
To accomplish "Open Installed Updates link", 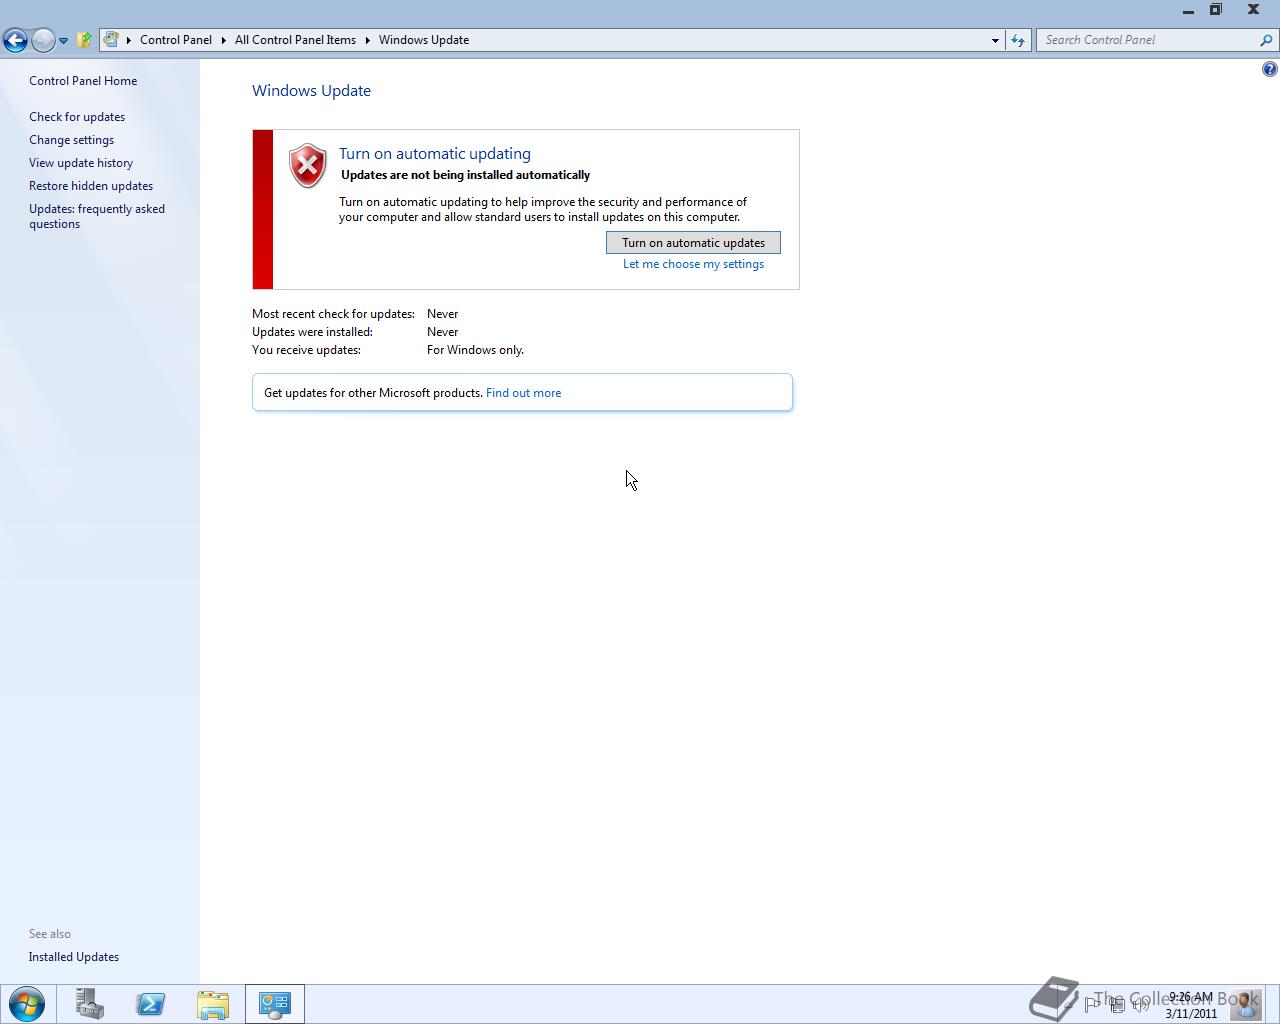I will [x=74, y=957].
